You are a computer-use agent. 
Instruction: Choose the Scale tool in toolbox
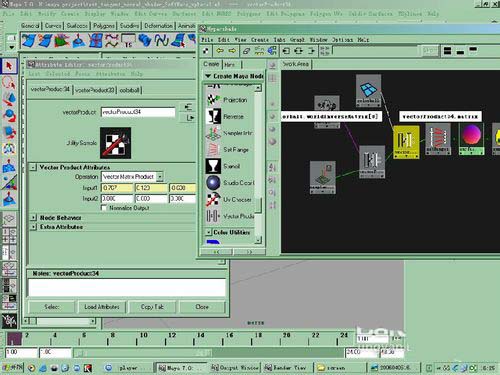click(x=9, y=132)
